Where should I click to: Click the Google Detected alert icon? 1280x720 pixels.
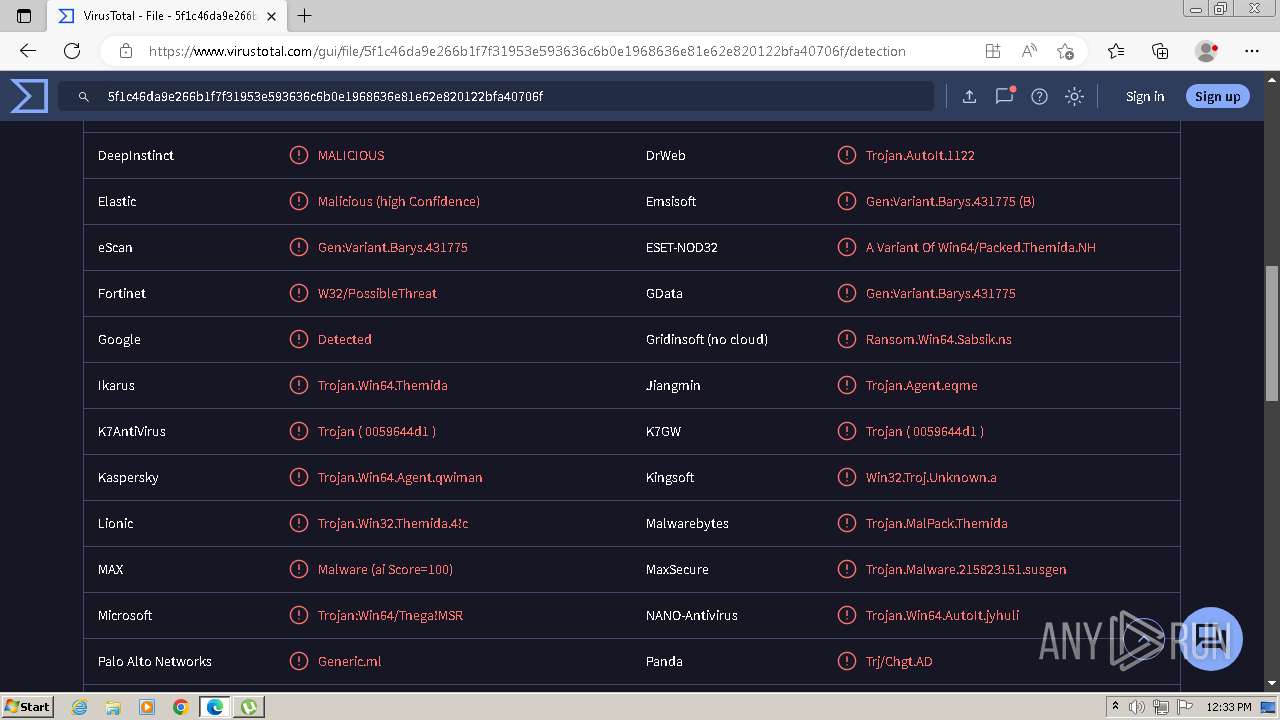[x=298, y=339]
